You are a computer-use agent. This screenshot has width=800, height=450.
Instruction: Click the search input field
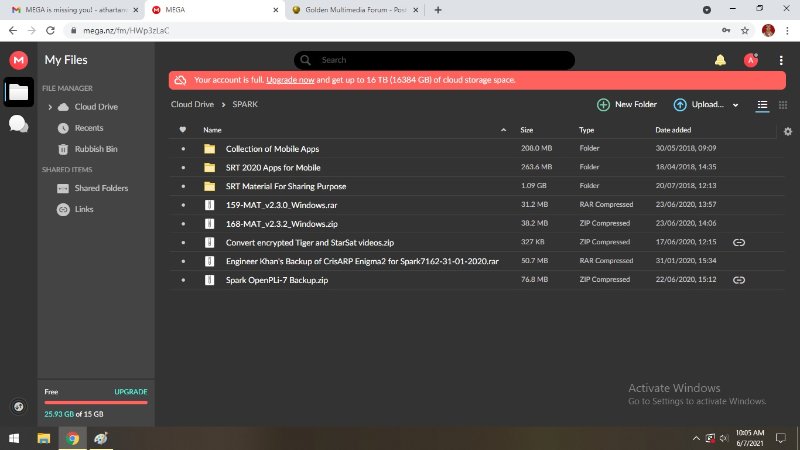point(434,60)
